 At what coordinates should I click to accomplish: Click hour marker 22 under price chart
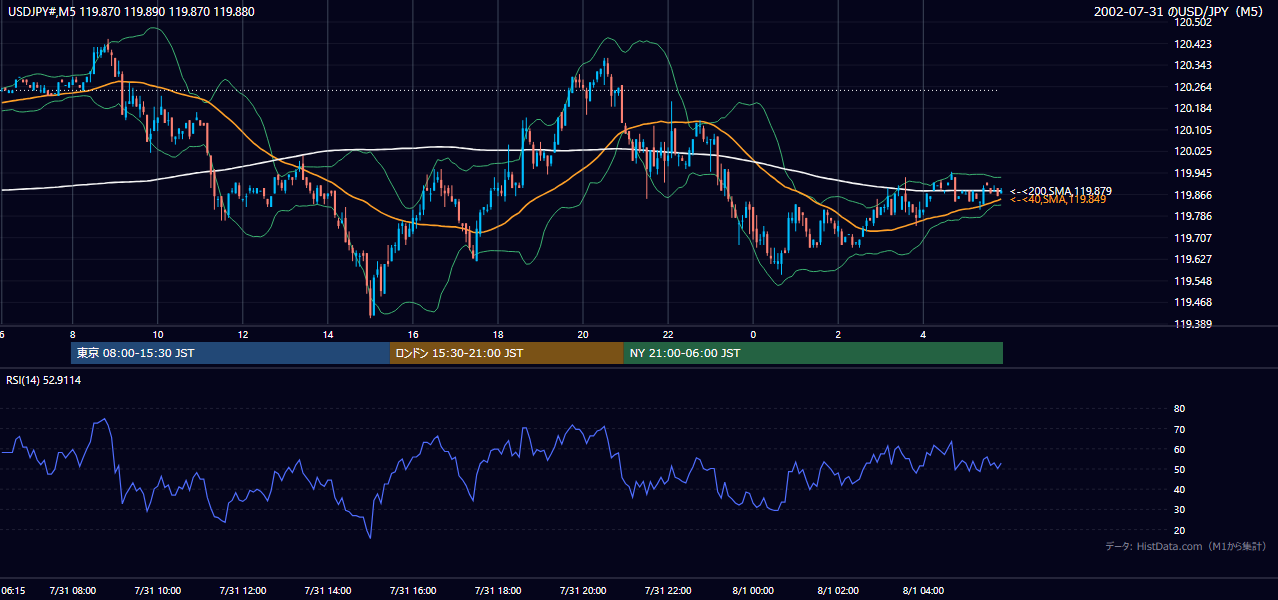point(668,334)
